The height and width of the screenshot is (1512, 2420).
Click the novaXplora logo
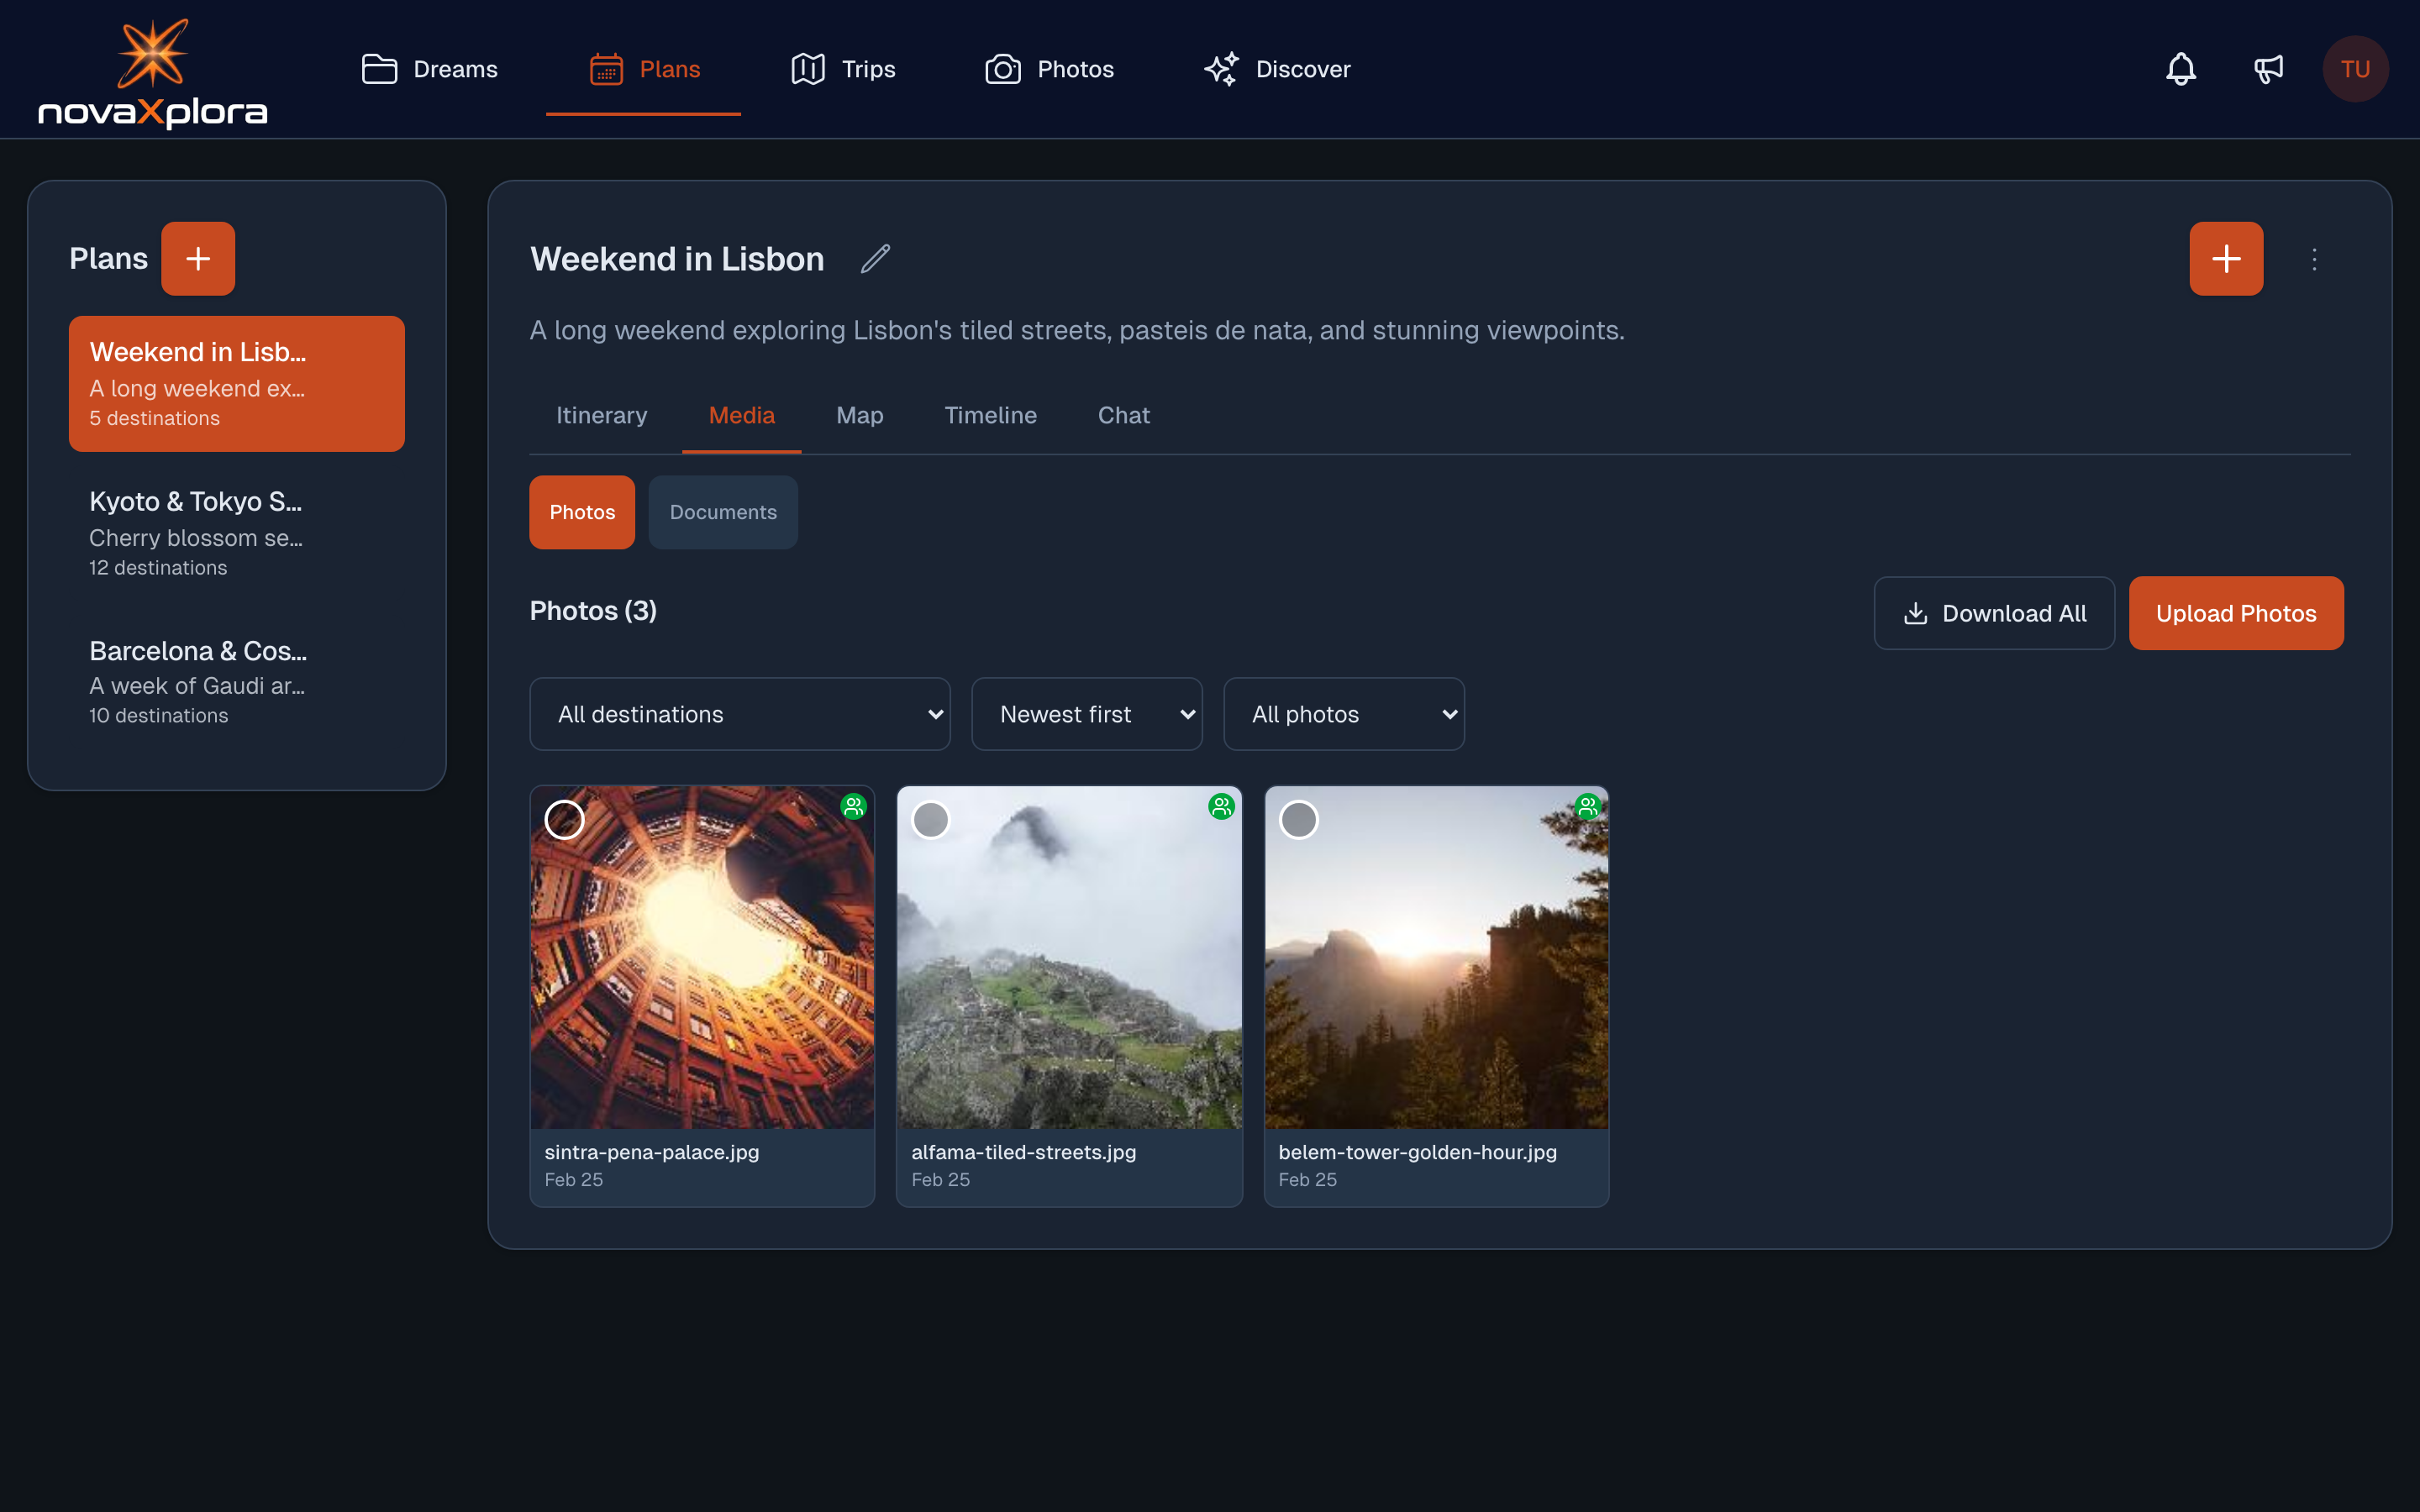coord(153,74)
